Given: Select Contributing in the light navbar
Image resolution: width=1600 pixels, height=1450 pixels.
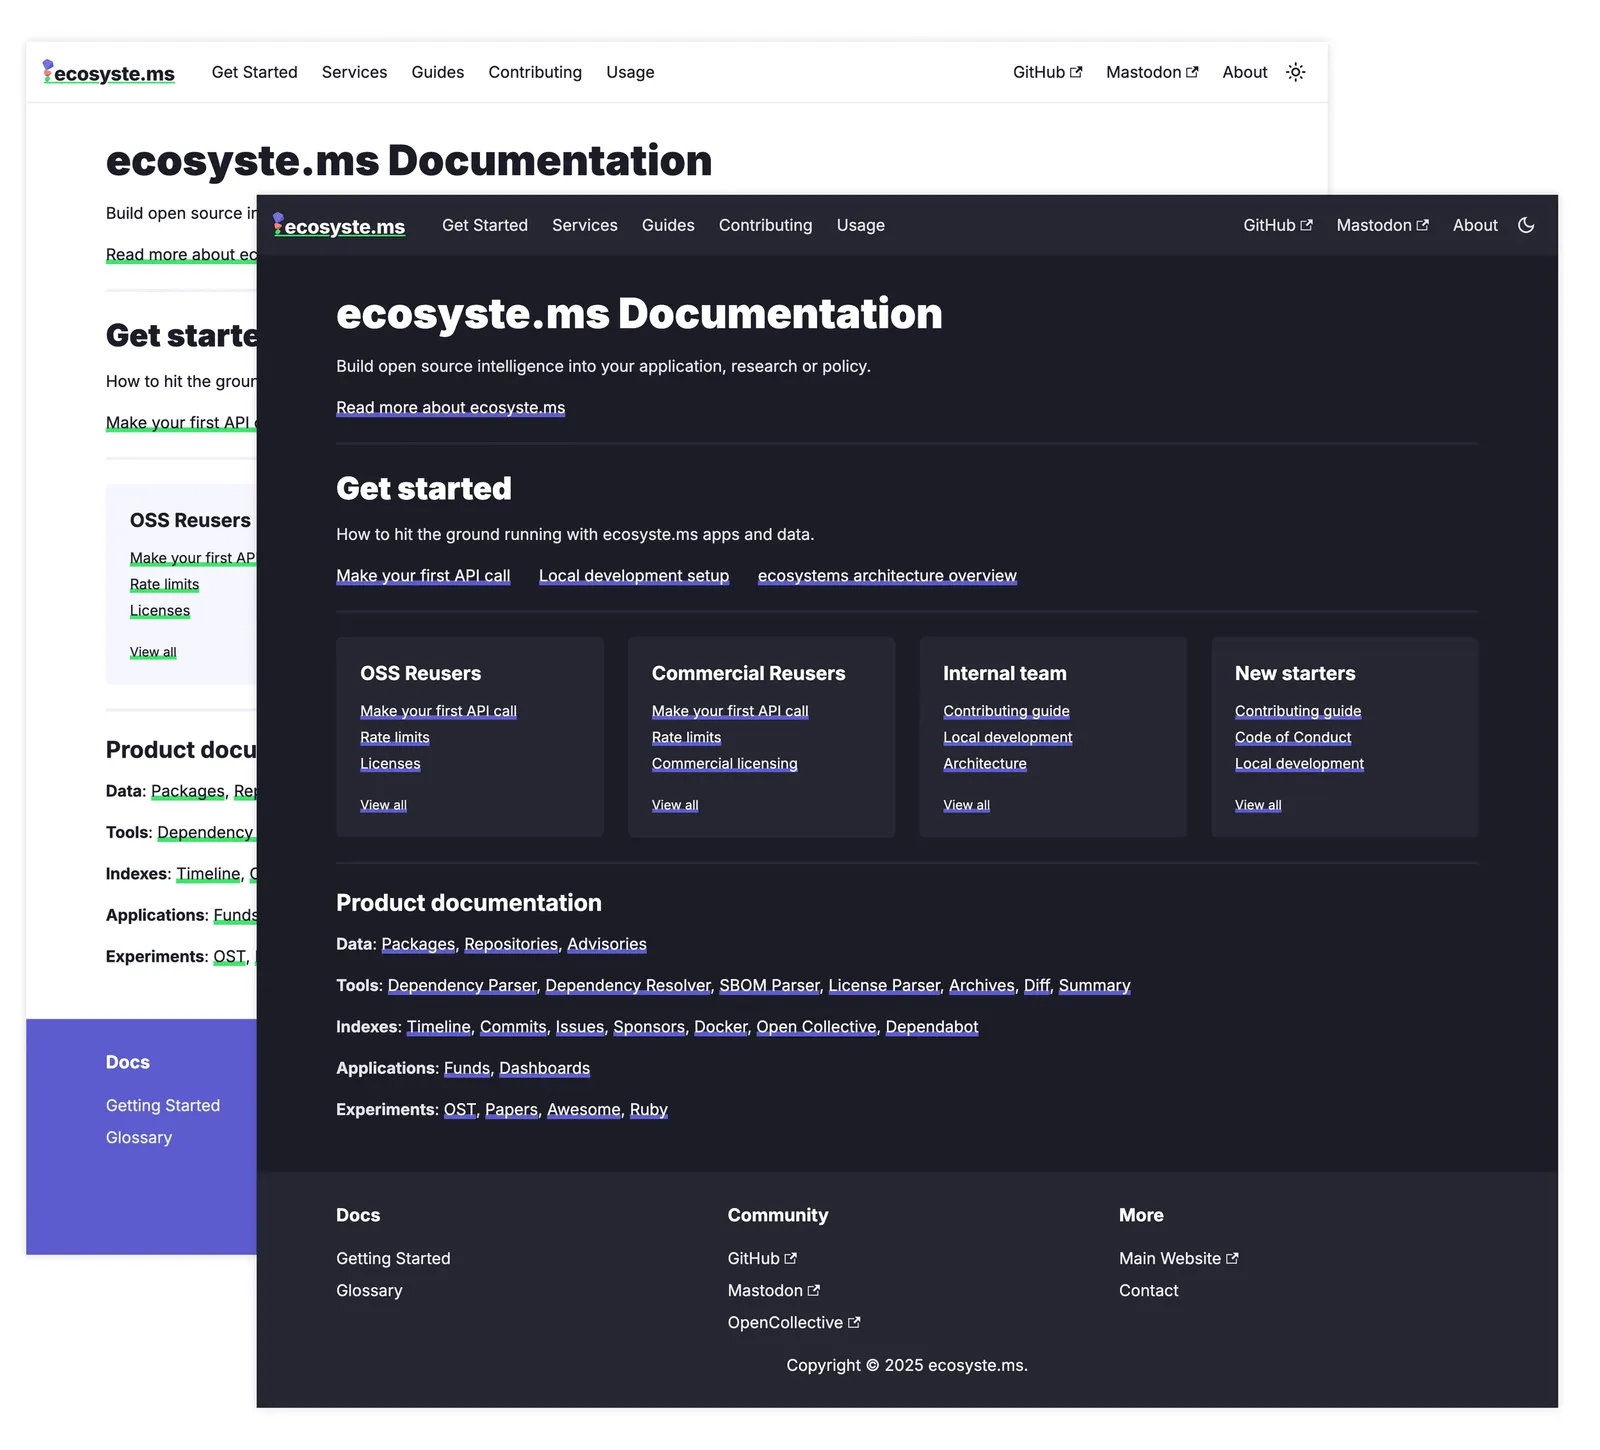Looking at the screenshot, I should (x=535, y=72).
